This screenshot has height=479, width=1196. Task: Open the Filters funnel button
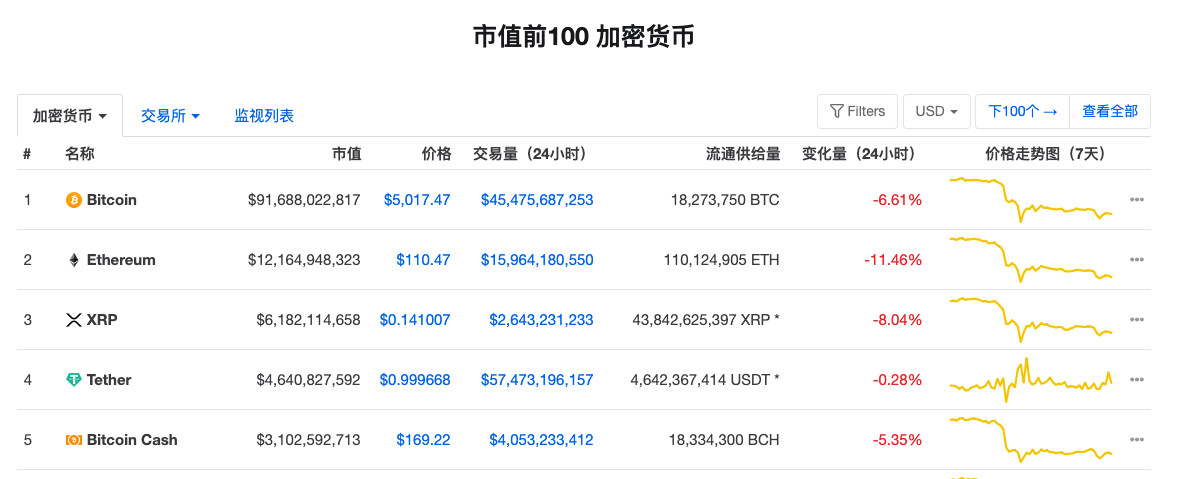click(857, 111)
